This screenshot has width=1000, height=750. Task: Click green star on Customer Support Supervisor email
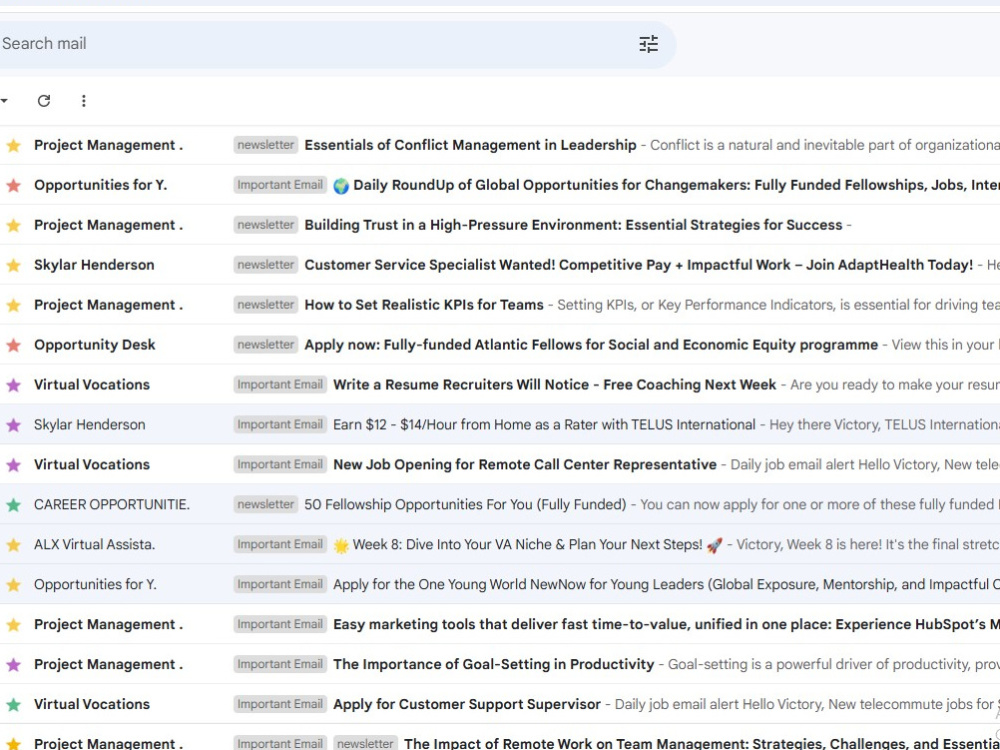pos(13,705)
